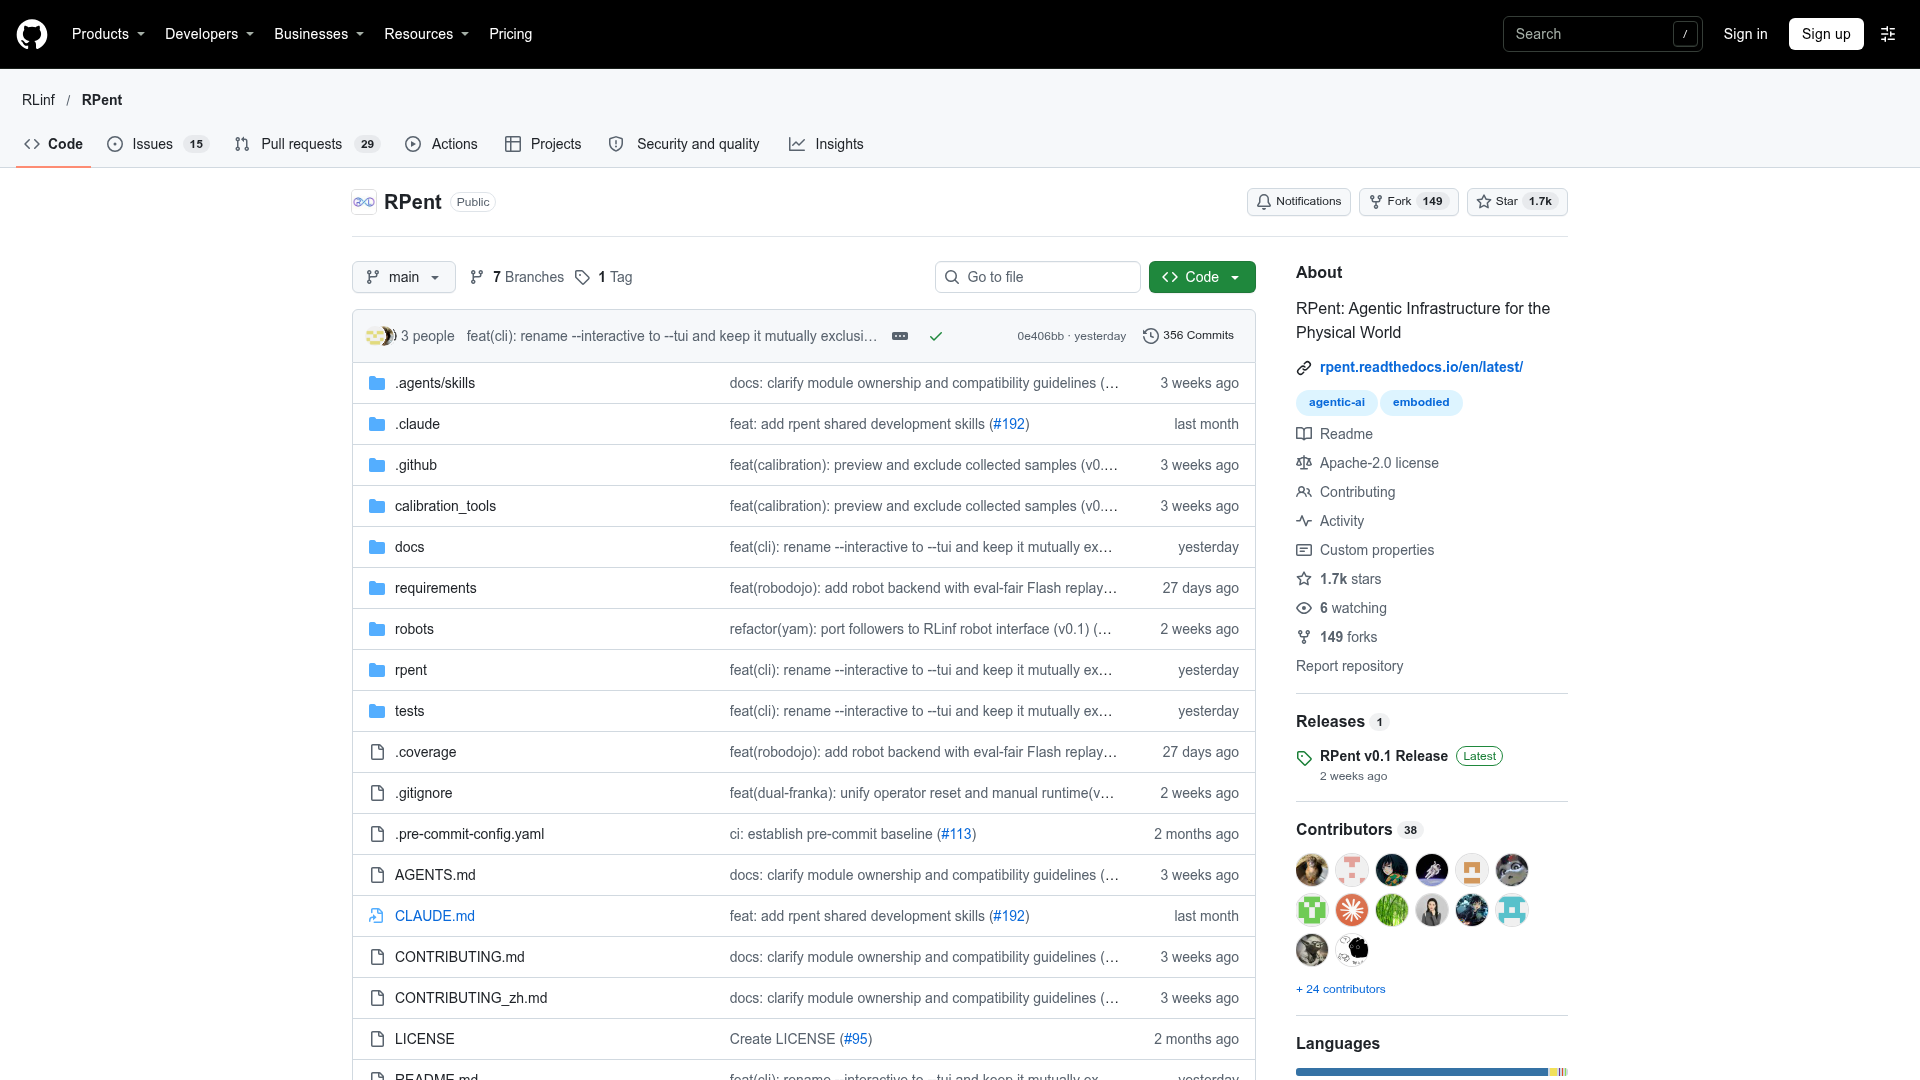Expand the Businesses menu
1920x1080 pixels.
coord(319,34)
